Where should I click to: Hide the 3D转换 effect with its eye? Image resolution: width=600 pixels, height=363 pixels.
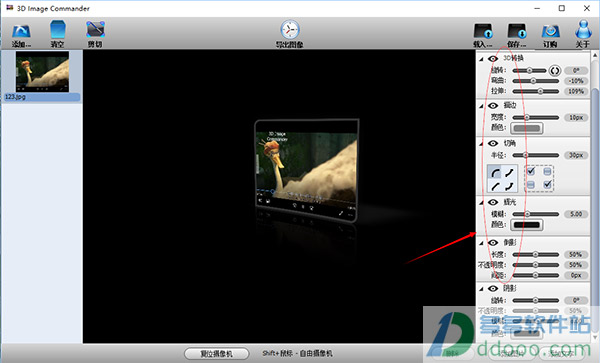(x=493, y=59)
